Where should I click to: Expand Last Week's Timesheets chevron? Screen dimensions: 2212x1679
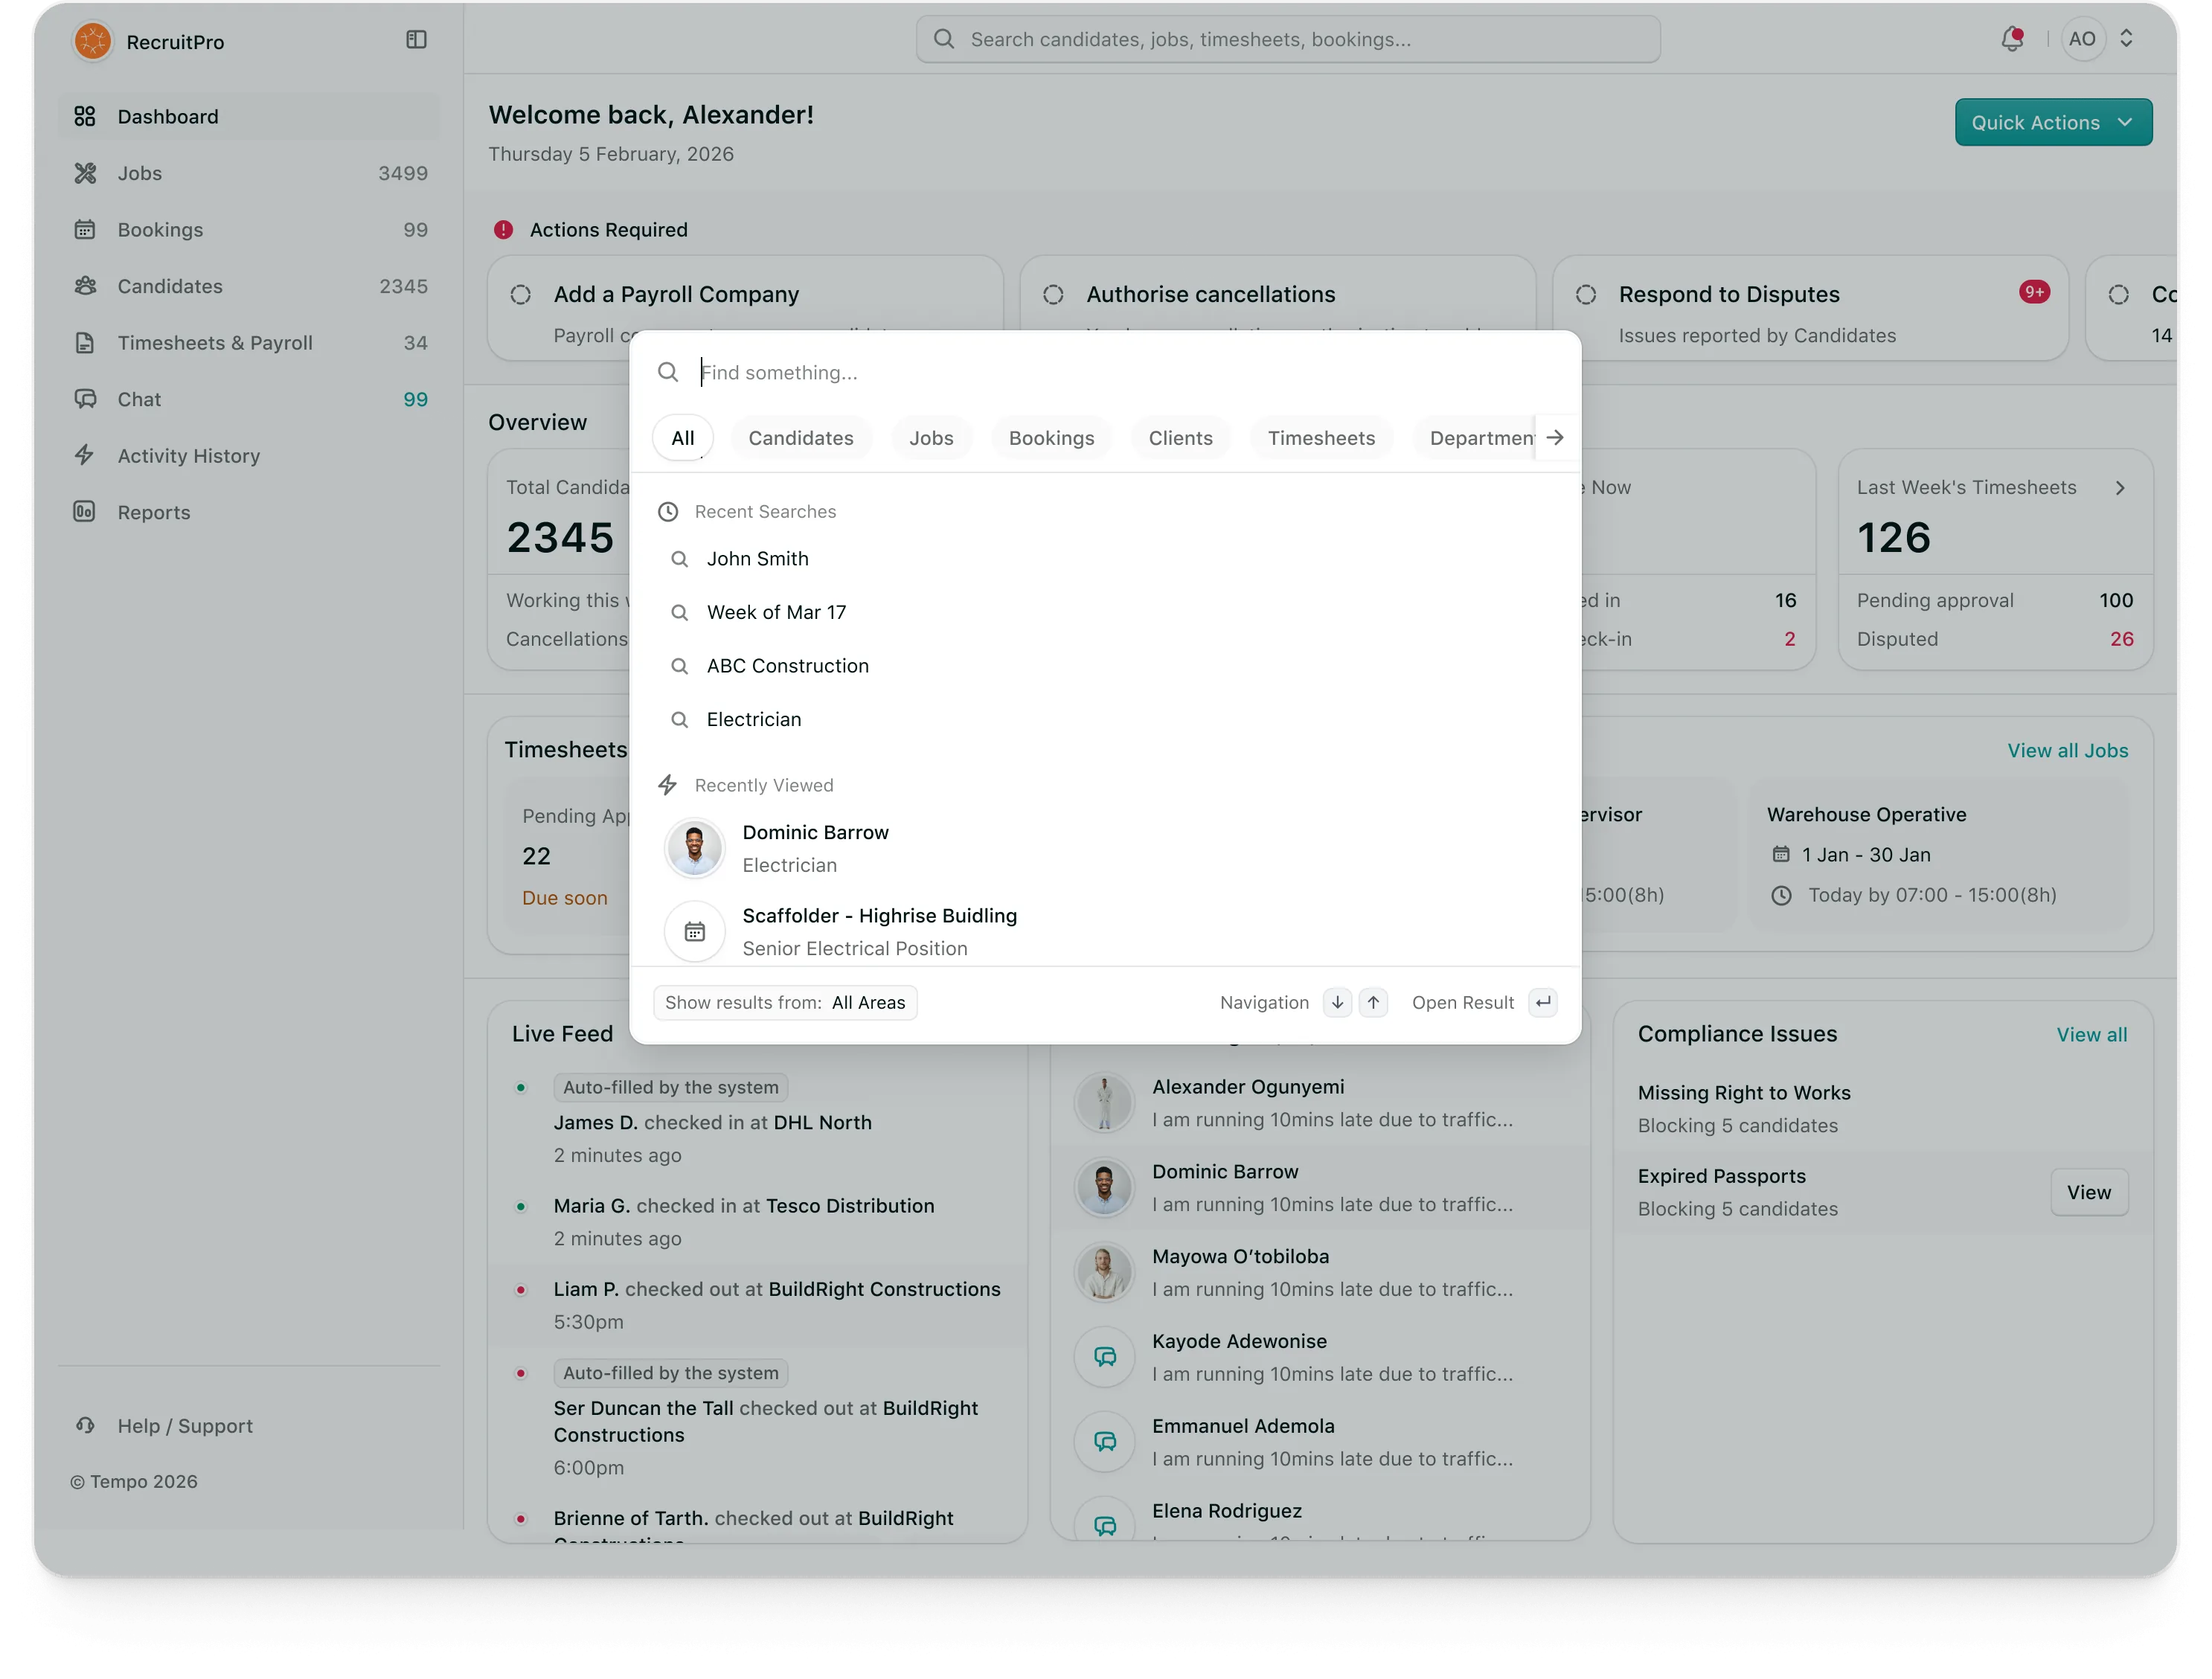[2119, 488]
